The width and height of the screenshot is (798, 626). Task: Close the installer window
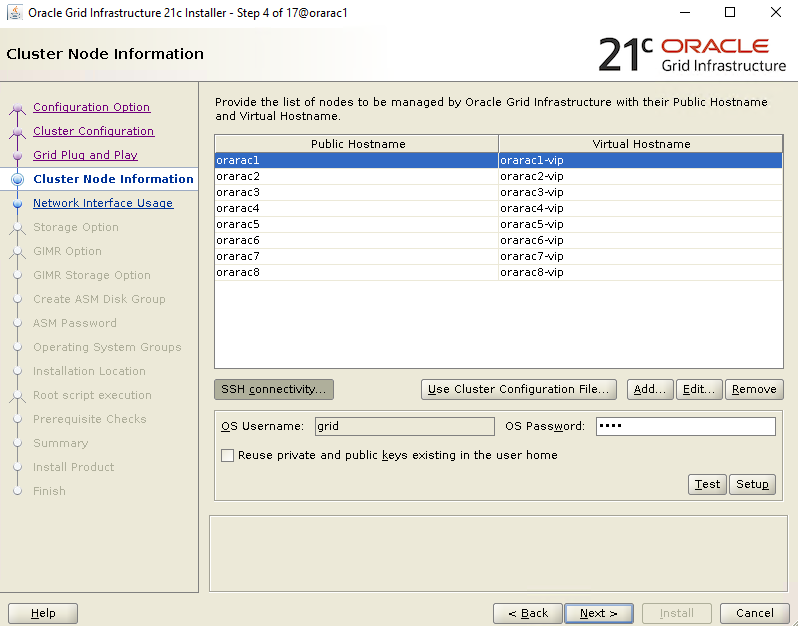tap(776, 12)
